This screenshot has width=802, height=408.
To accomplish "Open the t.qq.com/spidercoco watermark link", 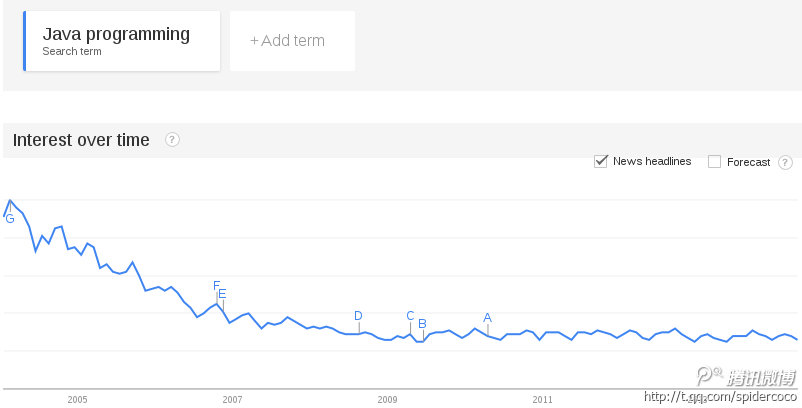I will coord(720,396).
